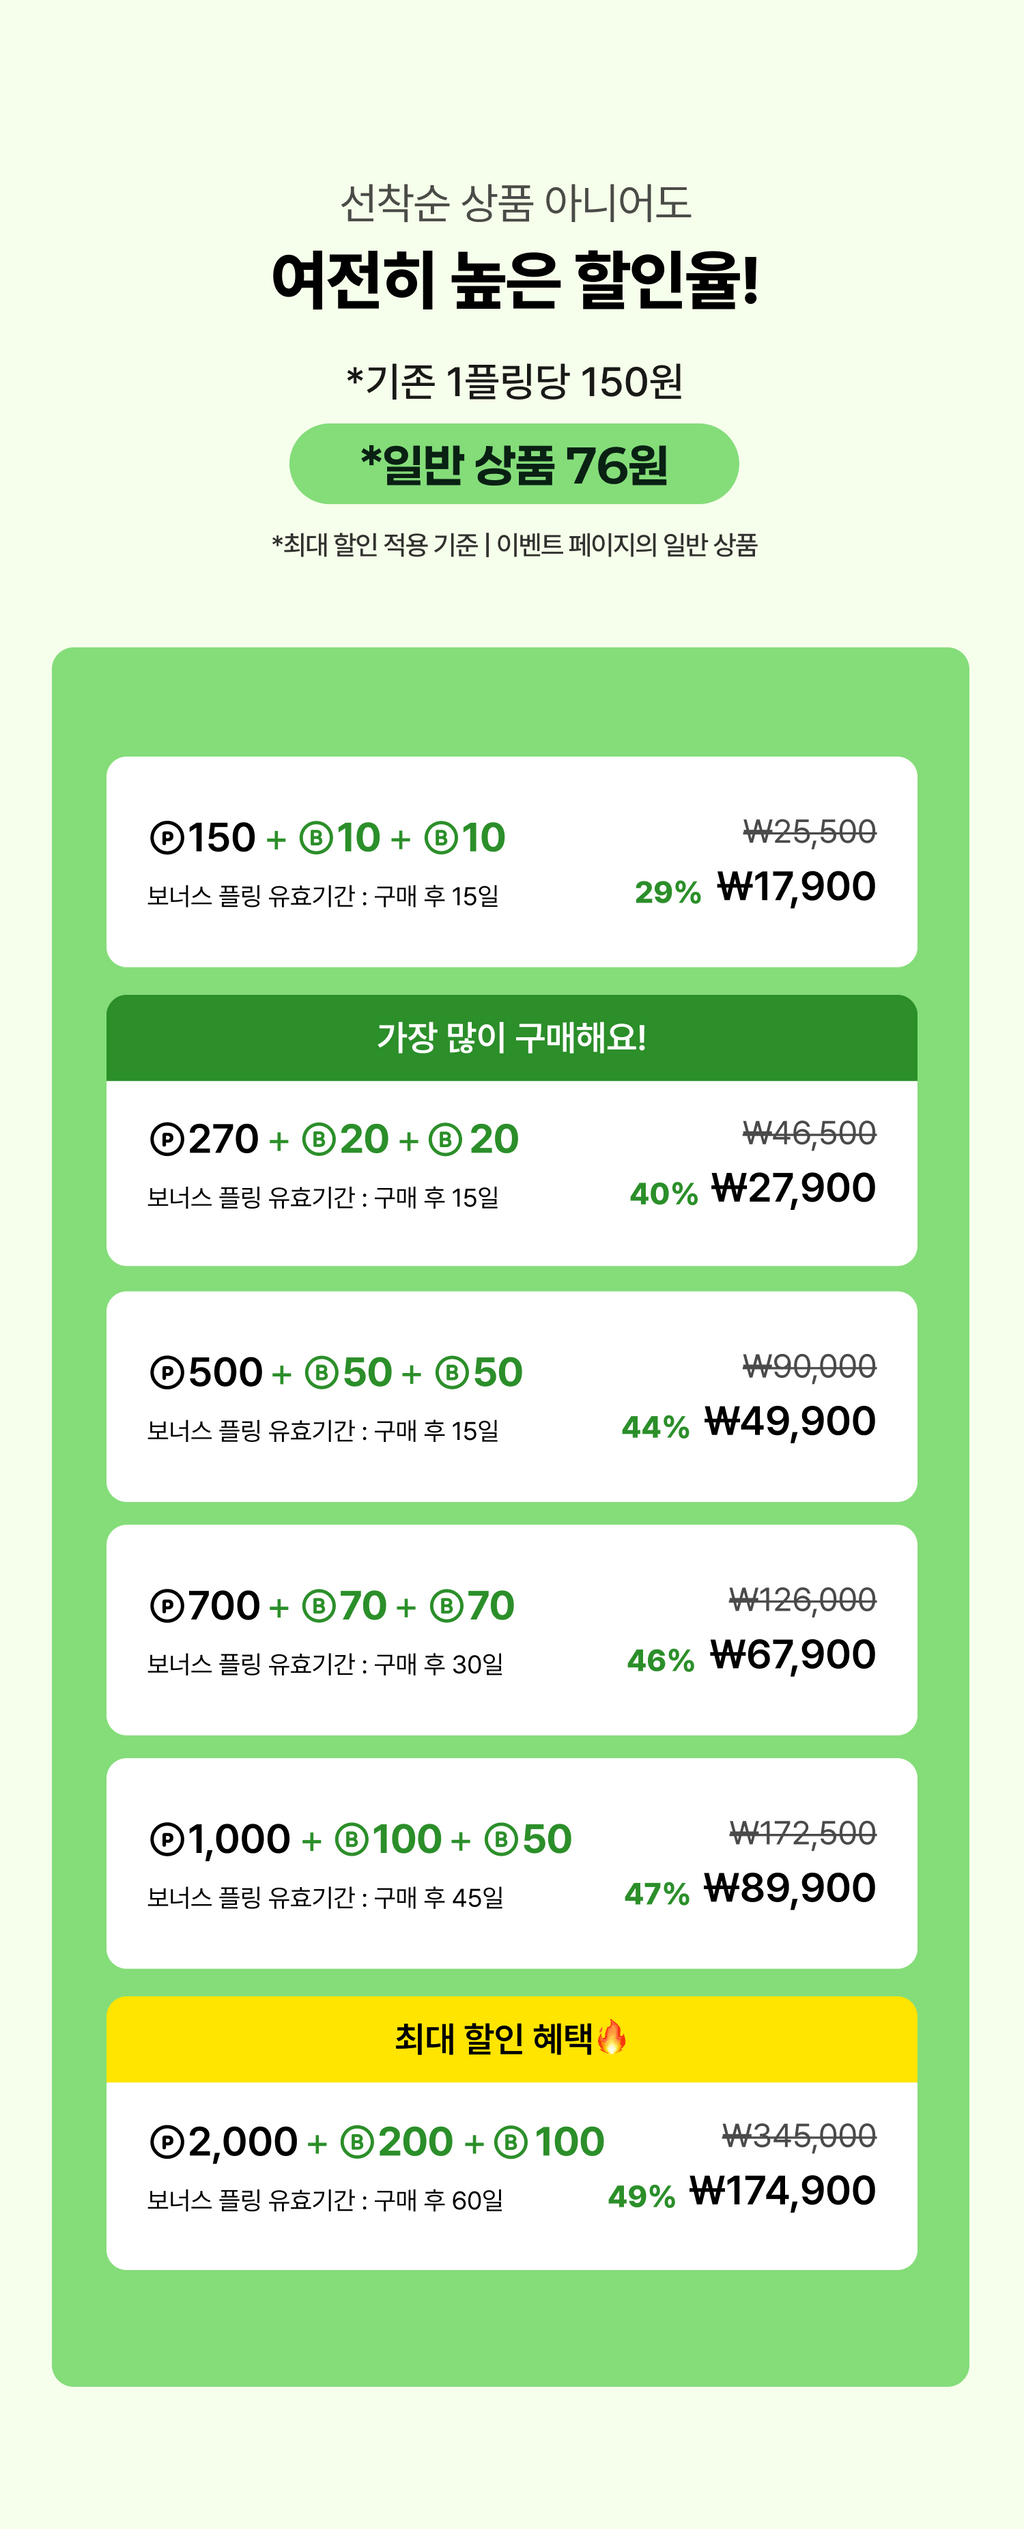The height and width of the screenshot is (2529, 1024).
Task: Select the ₩17,900 package price
Action: tap(796, 887)
